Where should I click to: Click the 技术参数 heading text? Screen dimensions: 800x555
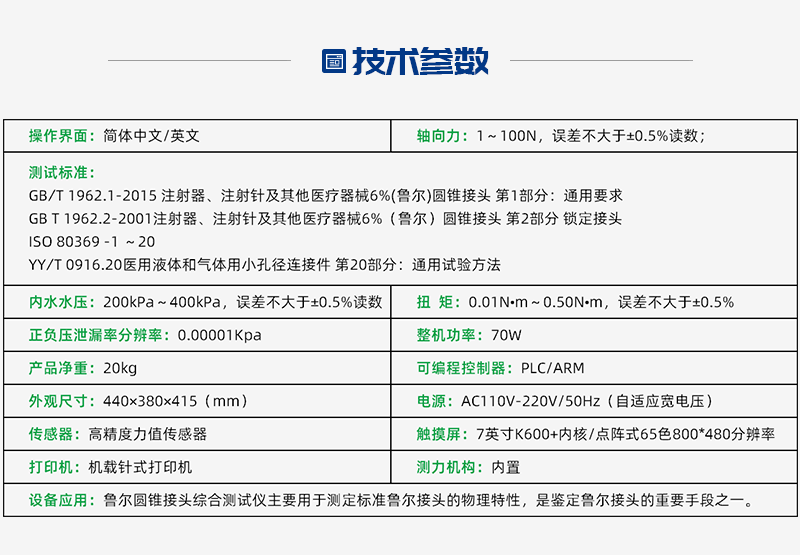[x=420, y=61]
